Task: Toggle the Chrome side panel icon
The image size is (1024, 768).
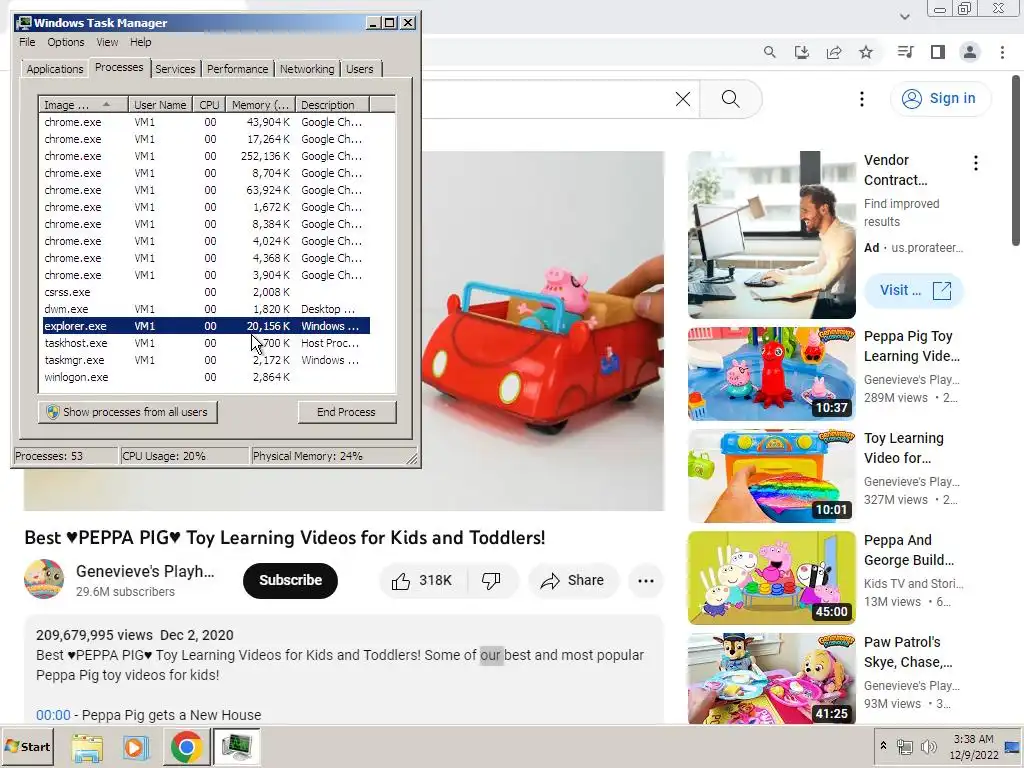Action: (x=938, y=52)
